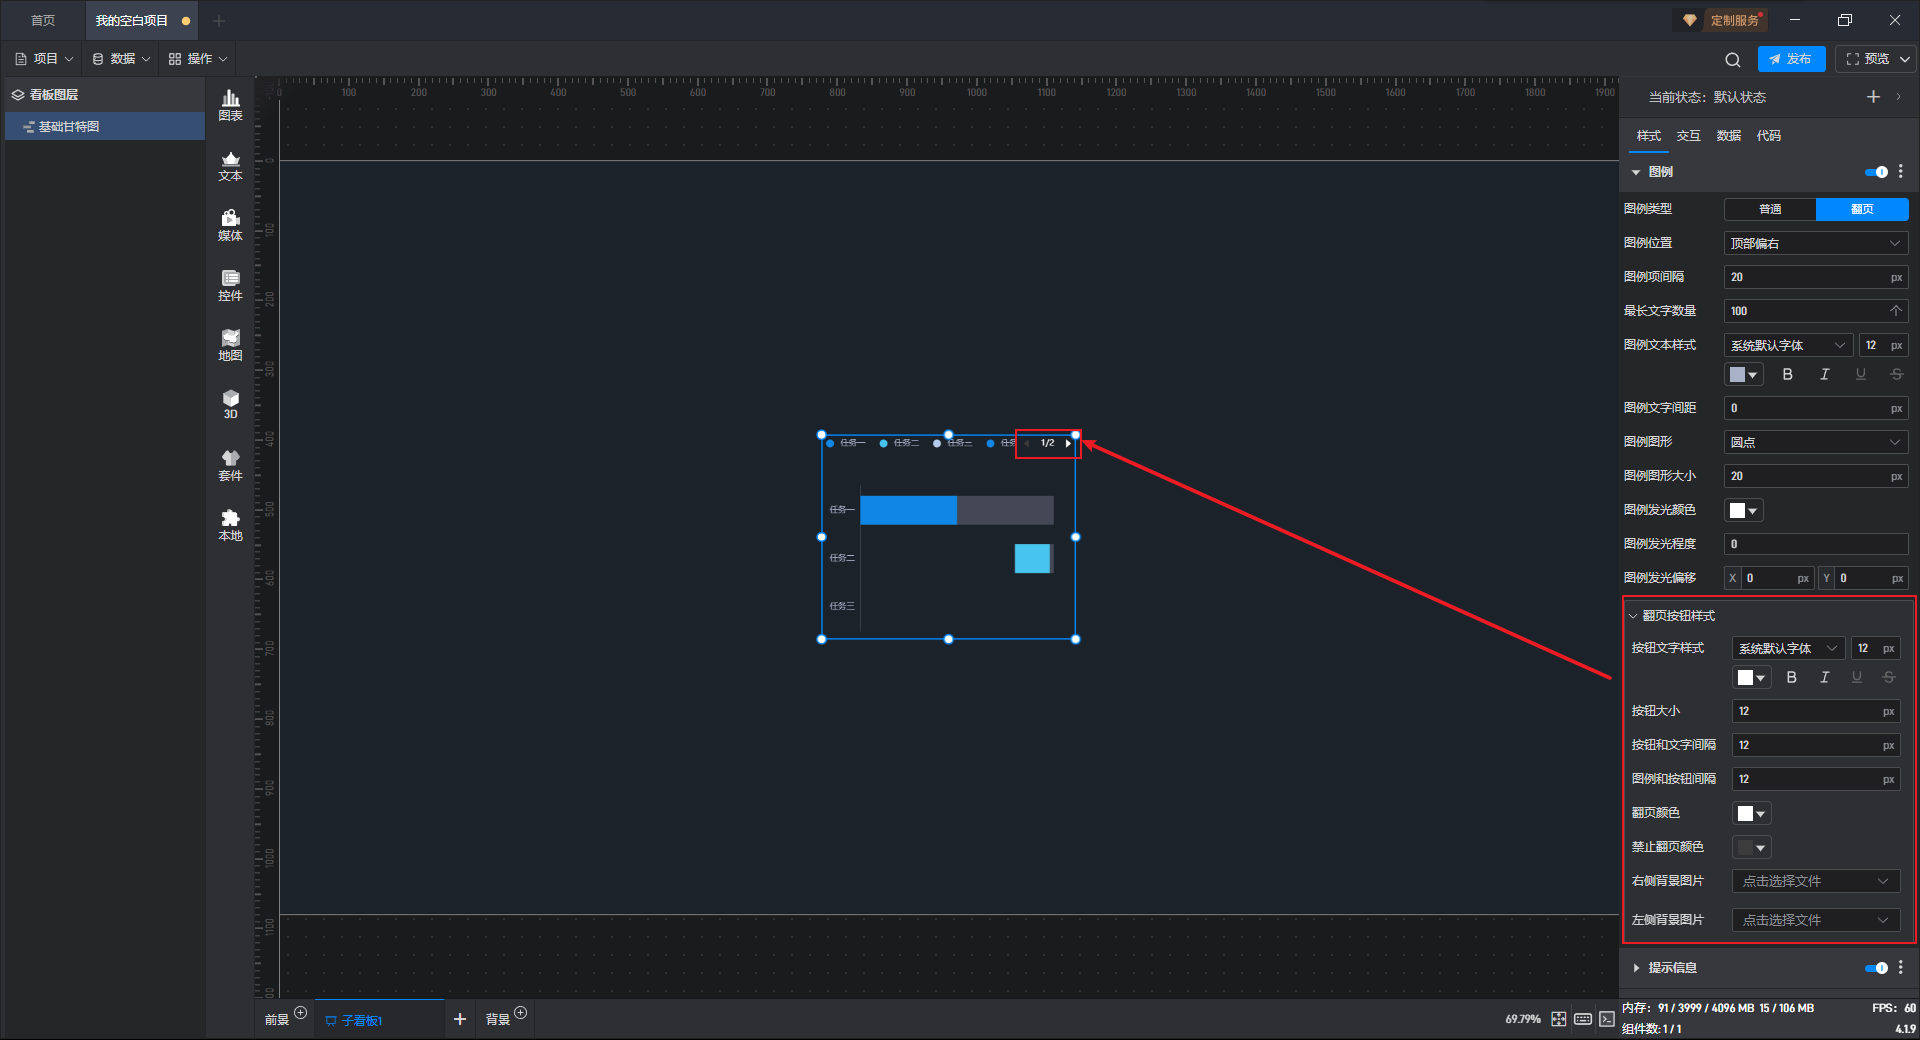
Task: Open the 项目 menu
Action: point(45,59)
